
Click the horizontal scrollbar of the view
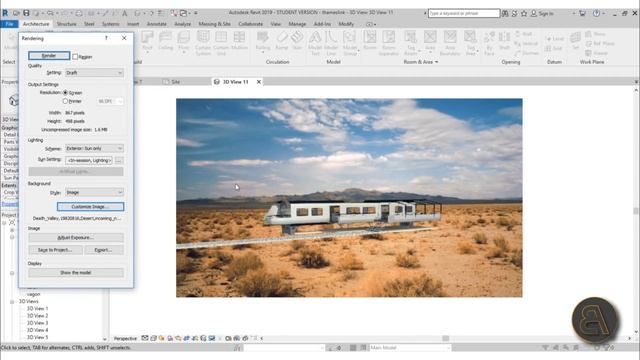tap(446, 338)
